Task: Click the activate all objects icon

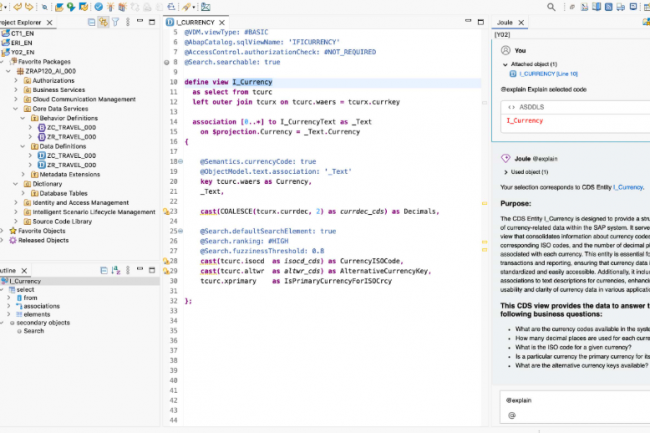Action: (x=123, y=7)
